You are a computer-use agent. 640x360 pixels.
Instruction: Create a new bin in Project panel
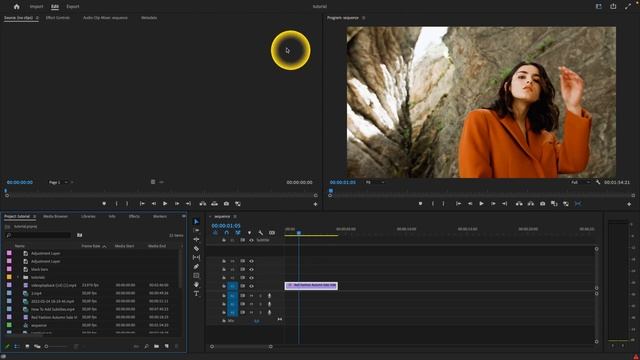click(x=156, y=346)
